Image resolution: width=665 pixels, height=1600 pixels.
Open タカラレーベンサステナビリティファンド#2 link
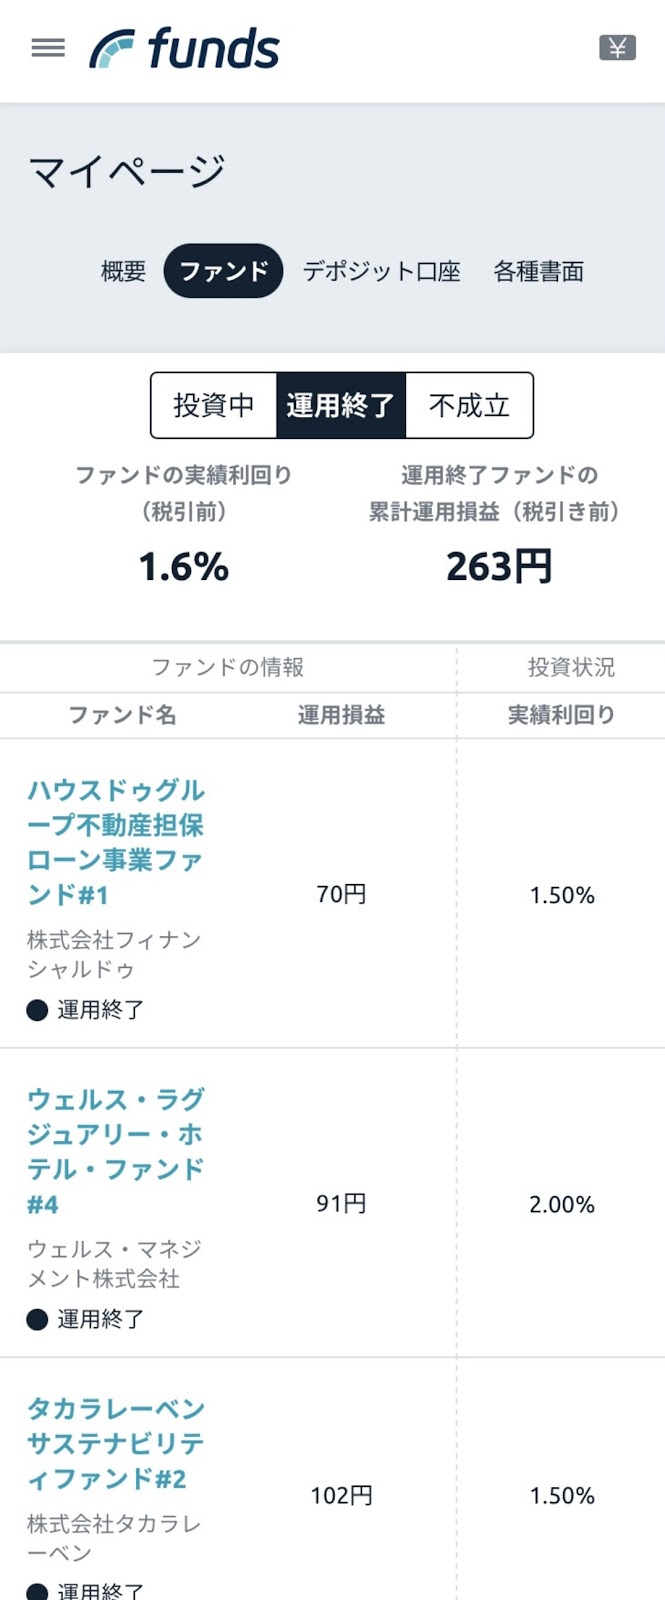(116, 1443)
